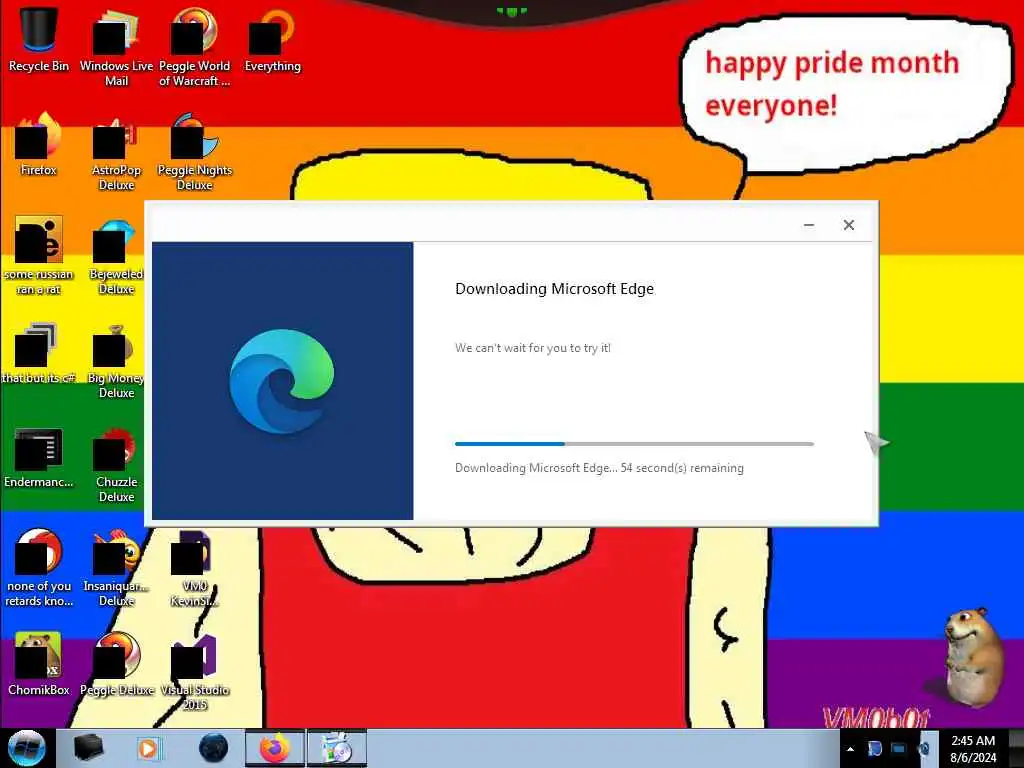The image size is (1024, 768).
Task: Select the Peggle World of Warcraft icon
Action: (x=194, y=47)
